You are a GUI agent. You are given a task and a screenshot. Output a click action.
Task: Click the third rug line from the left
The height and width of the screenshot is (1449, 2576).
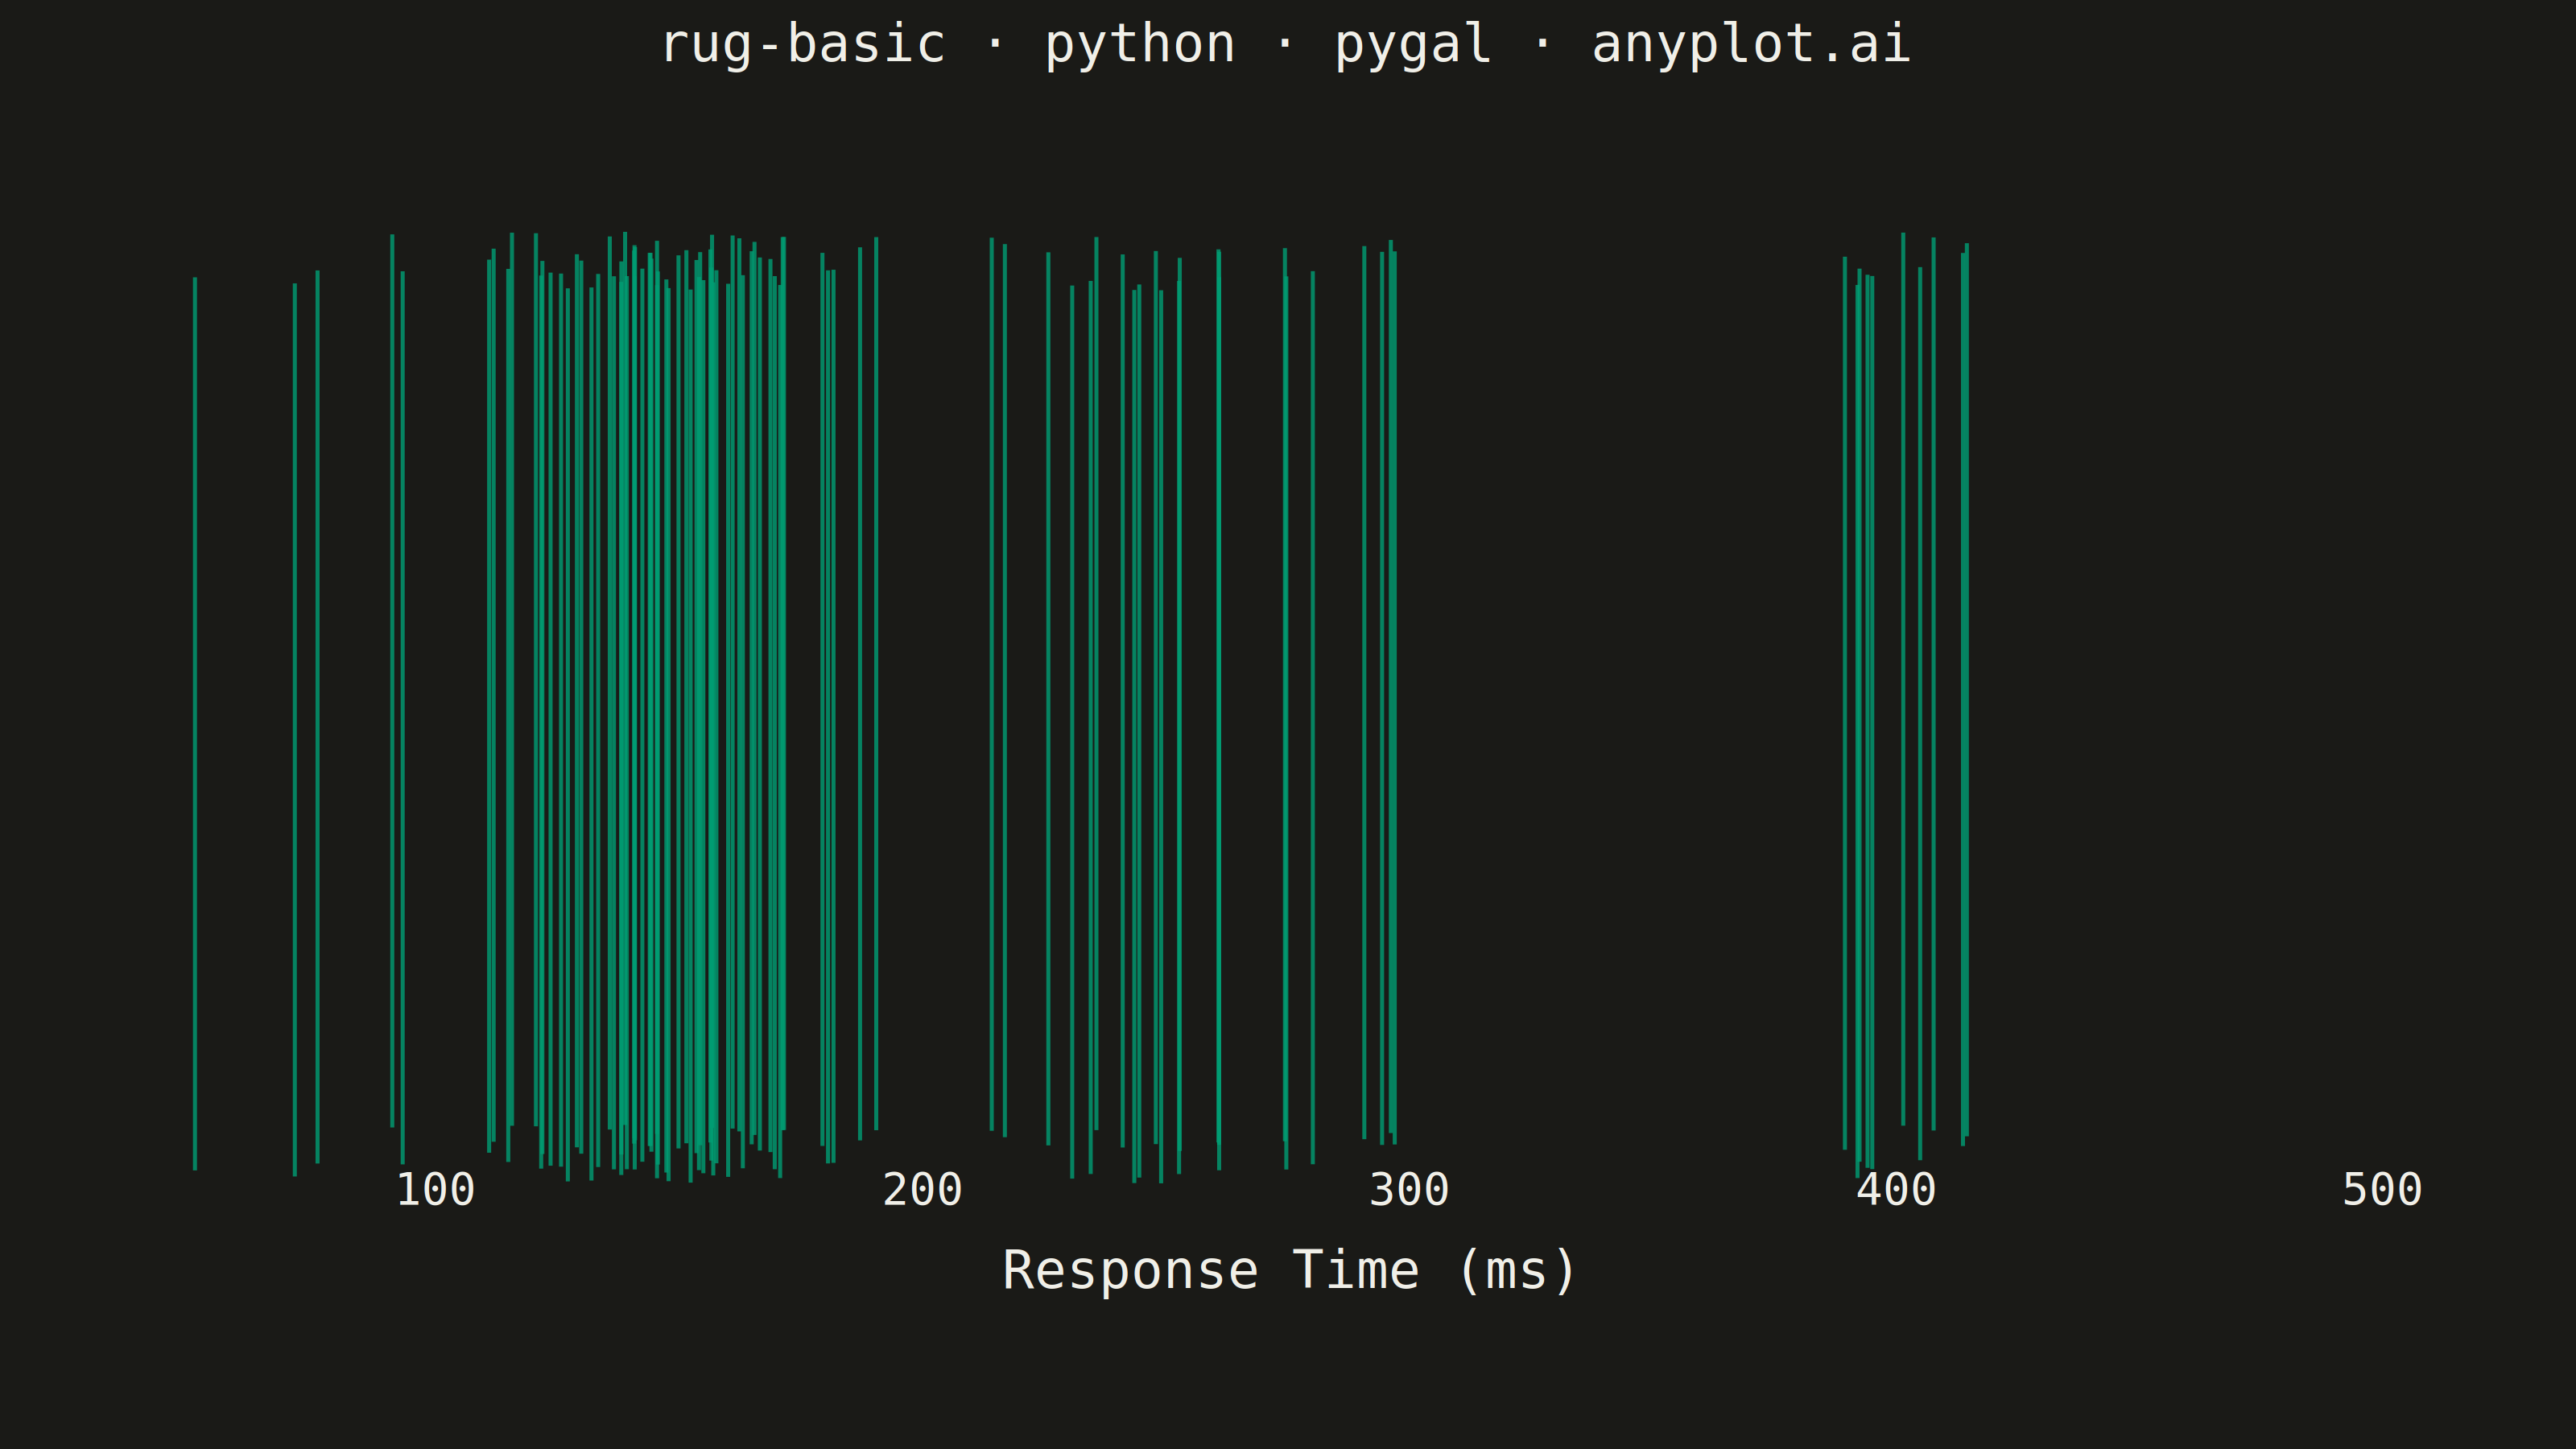pos(318,717)
